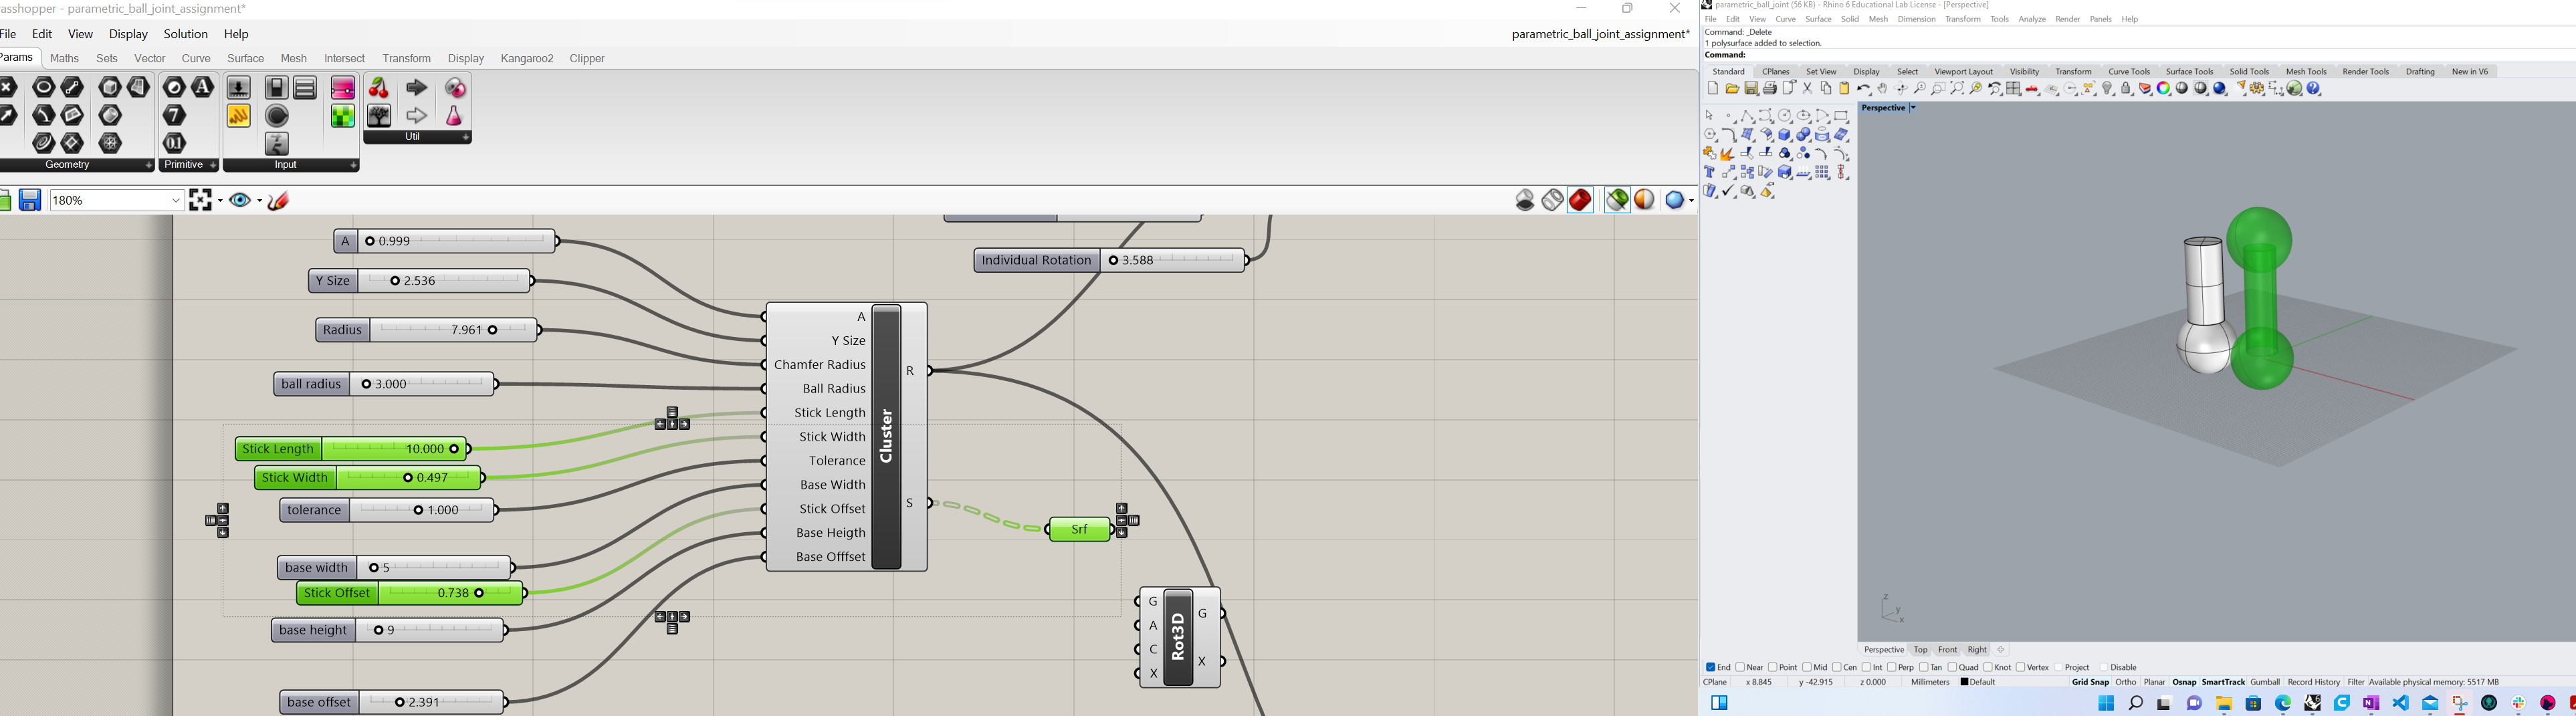Expand the Util panel in Grasshopper ribbon
This screenshot has width=2576, height=716.
point(466,138)
